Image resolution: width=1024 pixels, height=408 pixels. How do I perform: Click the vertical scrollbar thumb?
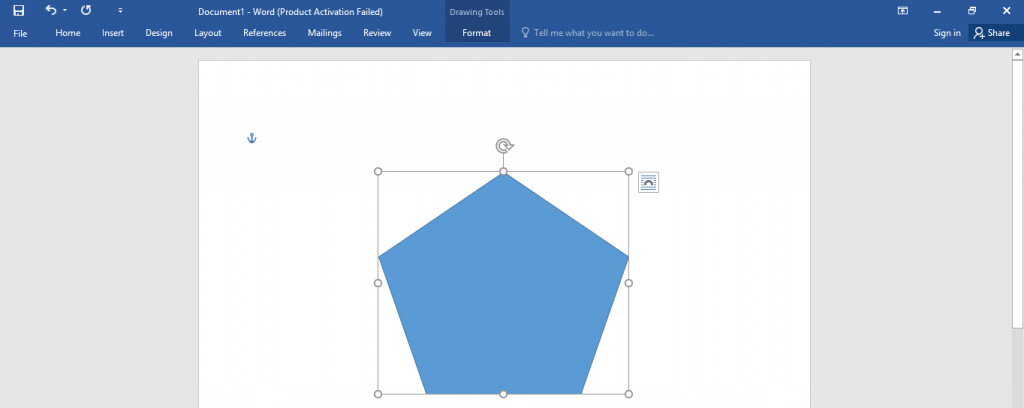point(1017,195)
